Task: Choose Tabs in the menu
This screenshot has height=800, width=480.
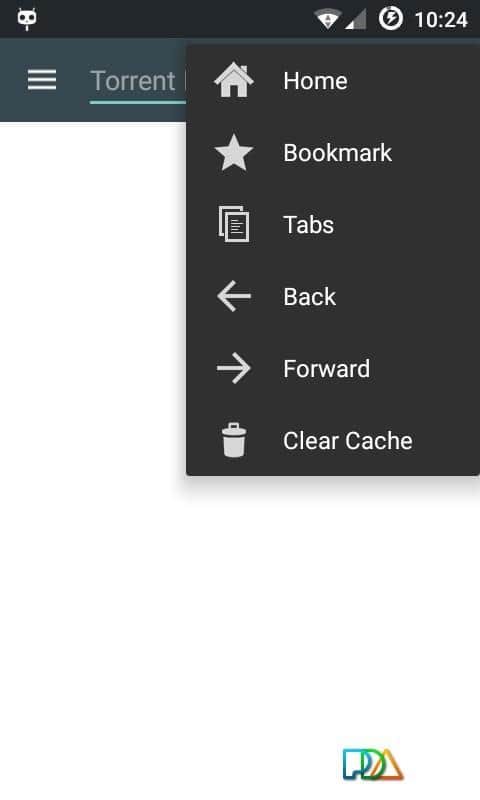Action: pyautogui.click(x=333, y=224)
